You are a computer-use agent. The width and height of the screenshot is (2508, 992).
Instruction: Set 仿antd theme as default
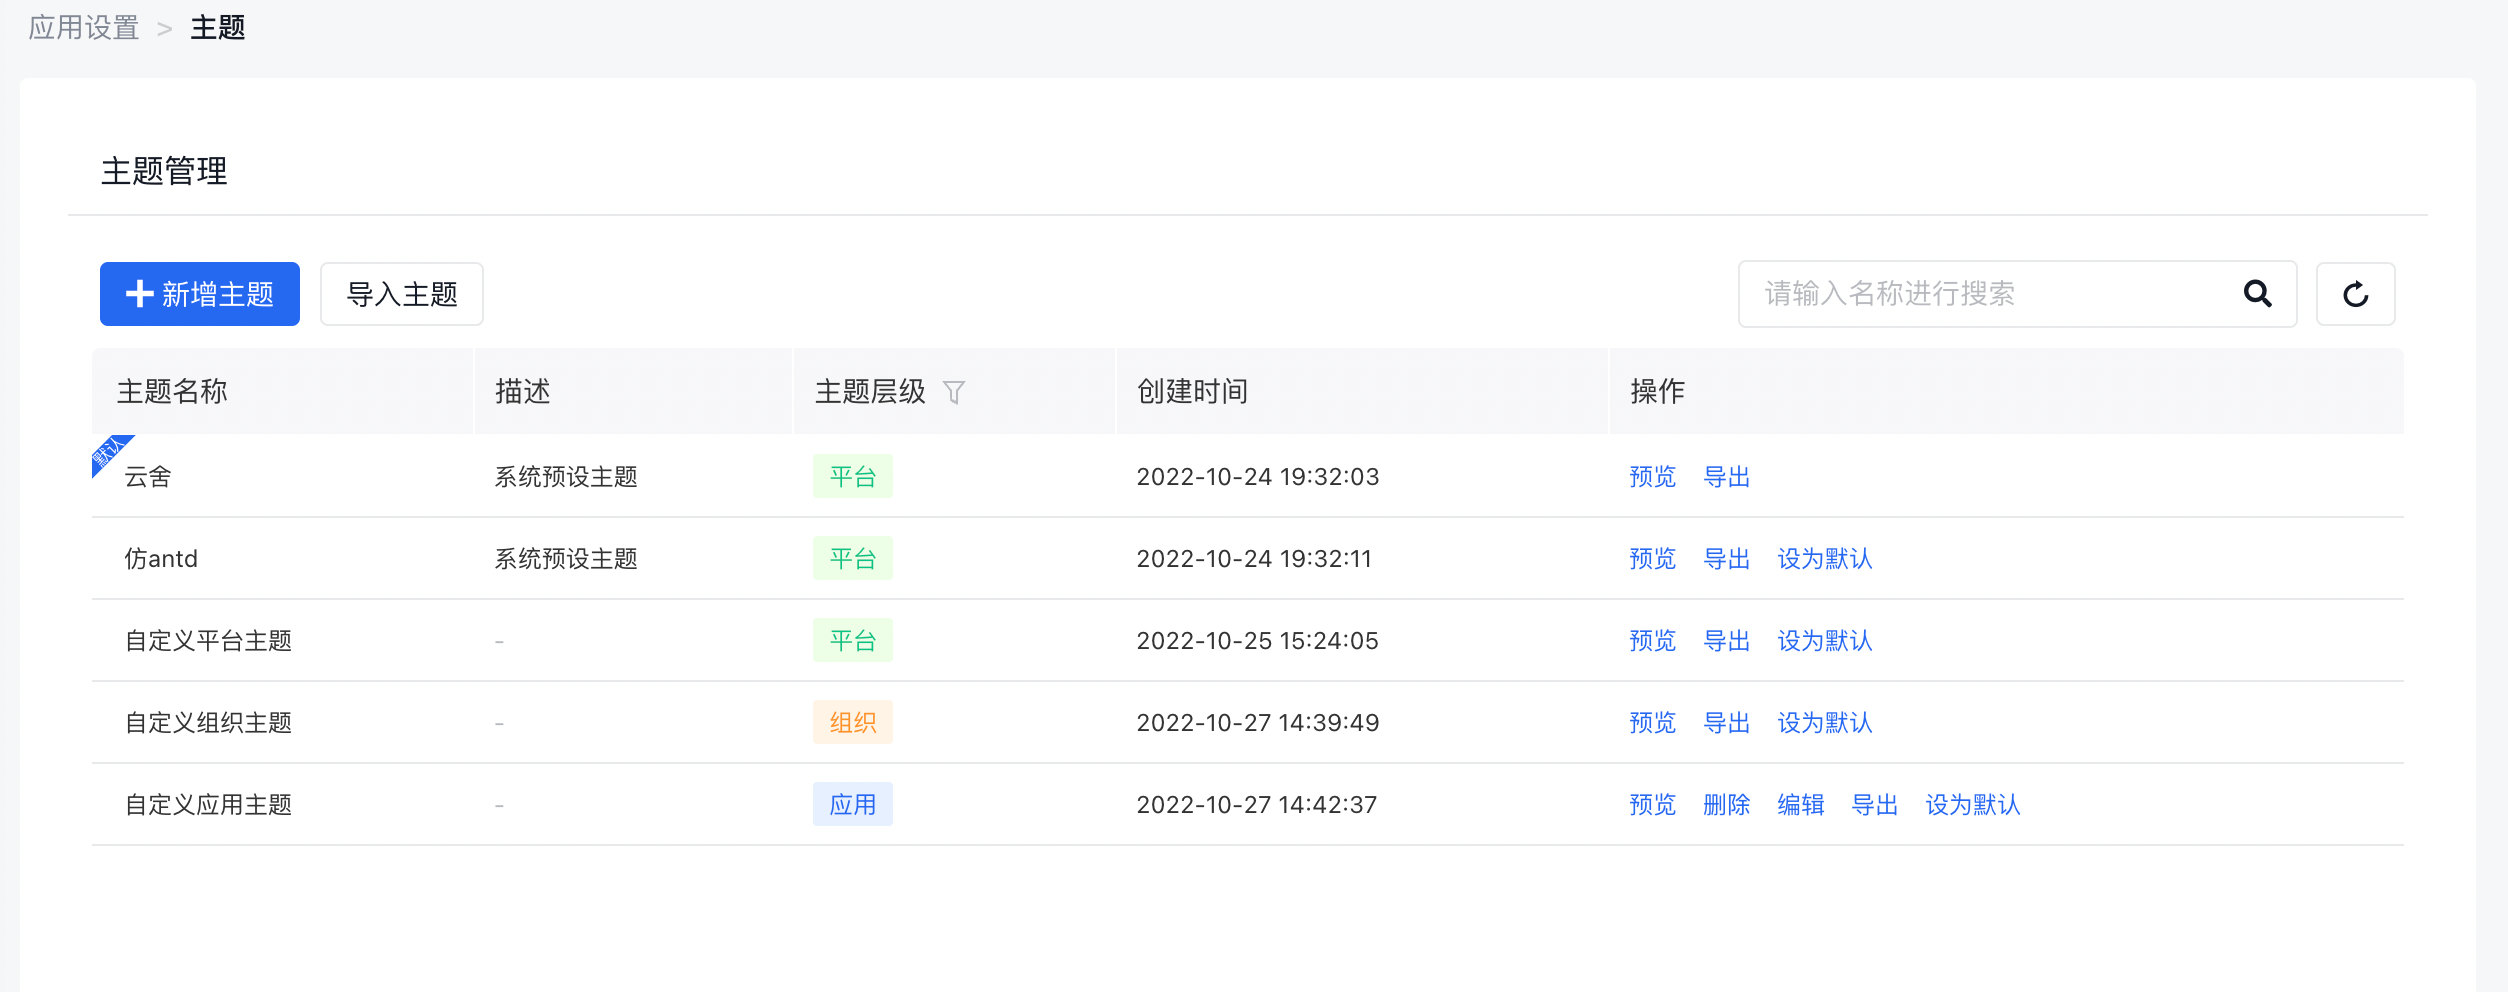click(x=1824, y=559)
